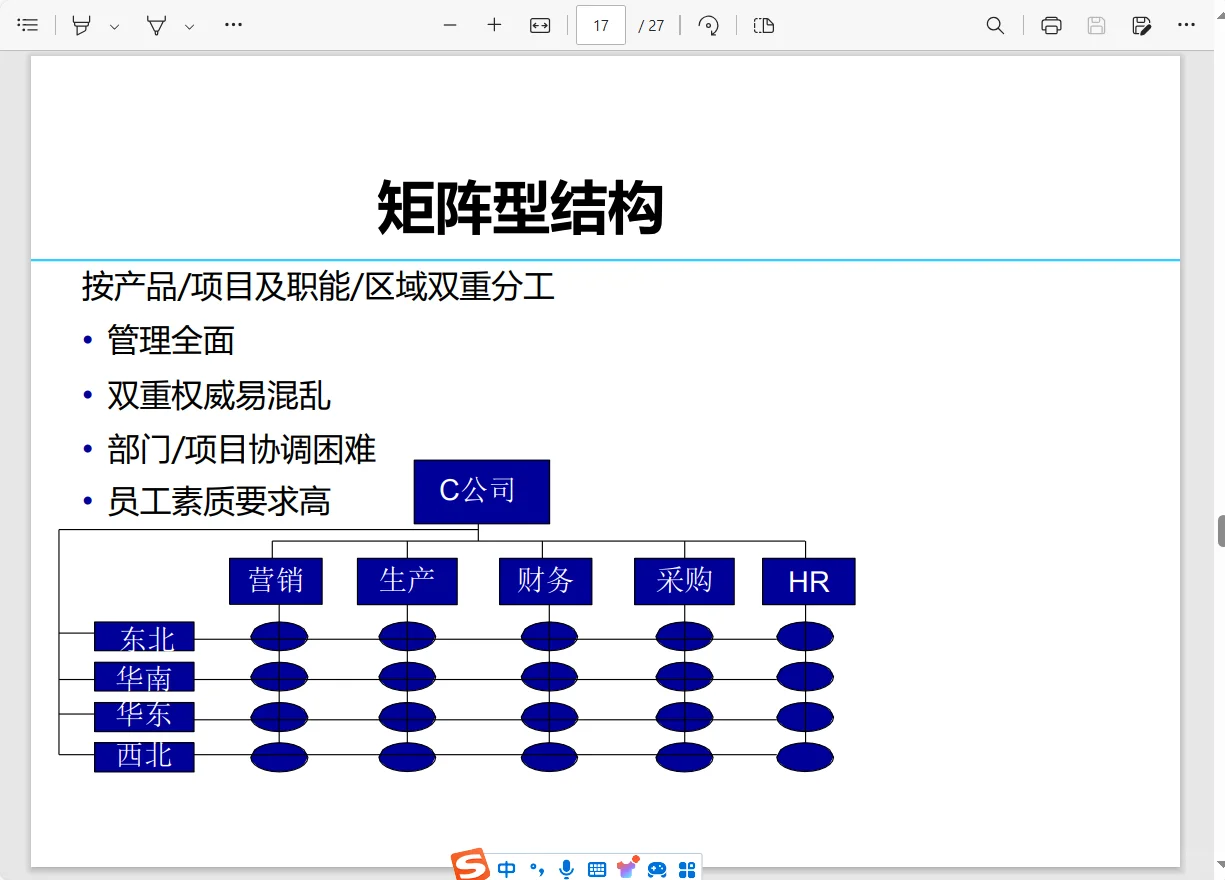Click the Save As icon
This screenshot has width=1225, height=880.
tap(1142, 25)
